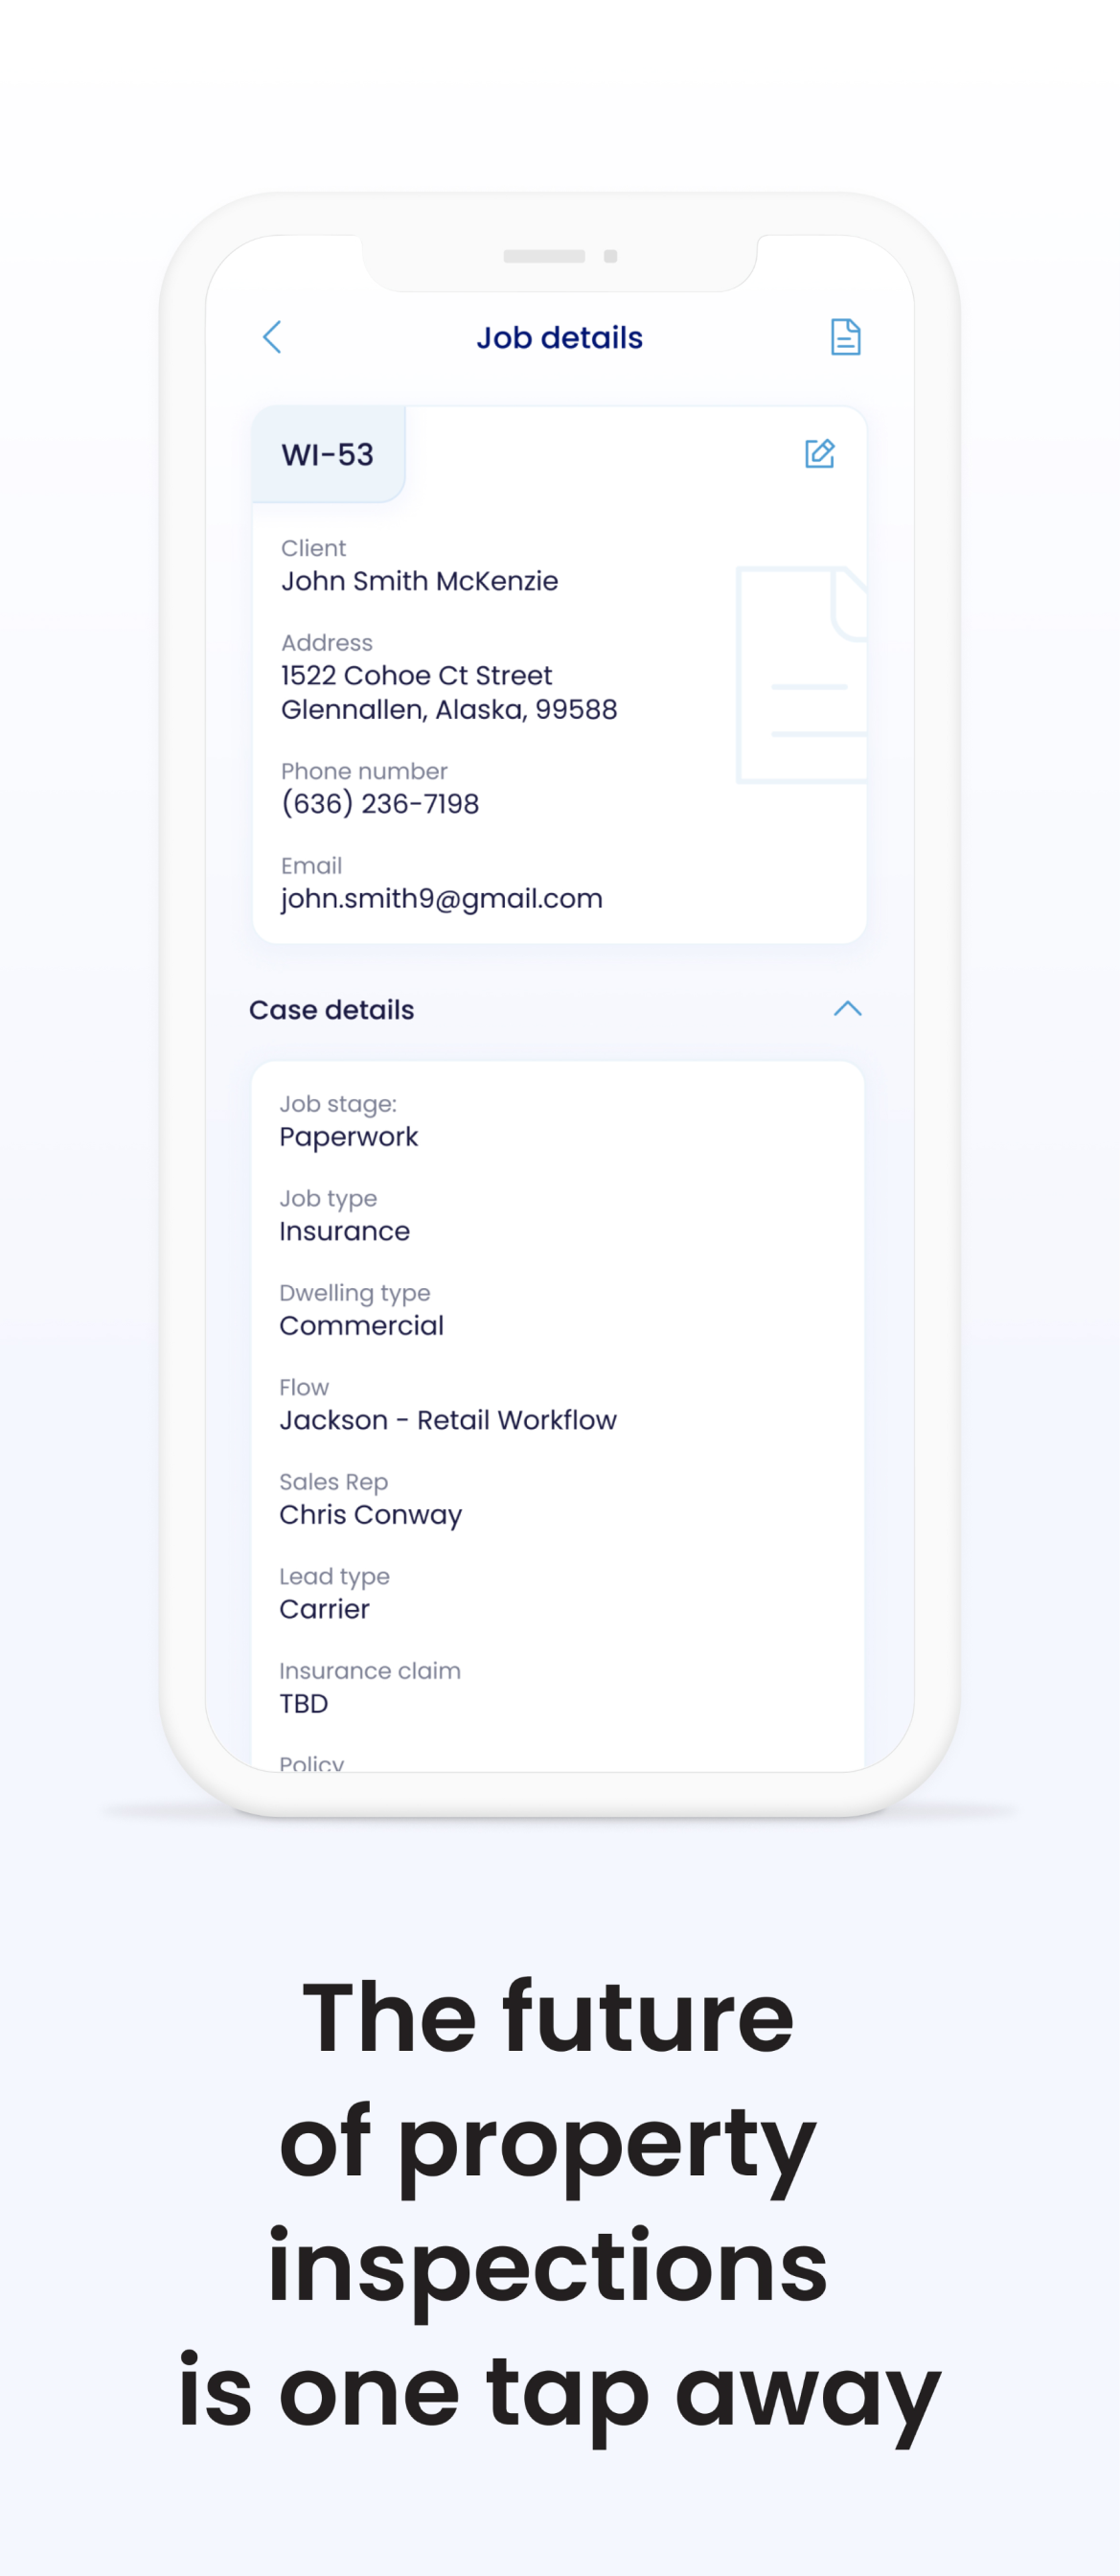
Task: Tap the back arrow icon
Action: [x=272, y=337]
